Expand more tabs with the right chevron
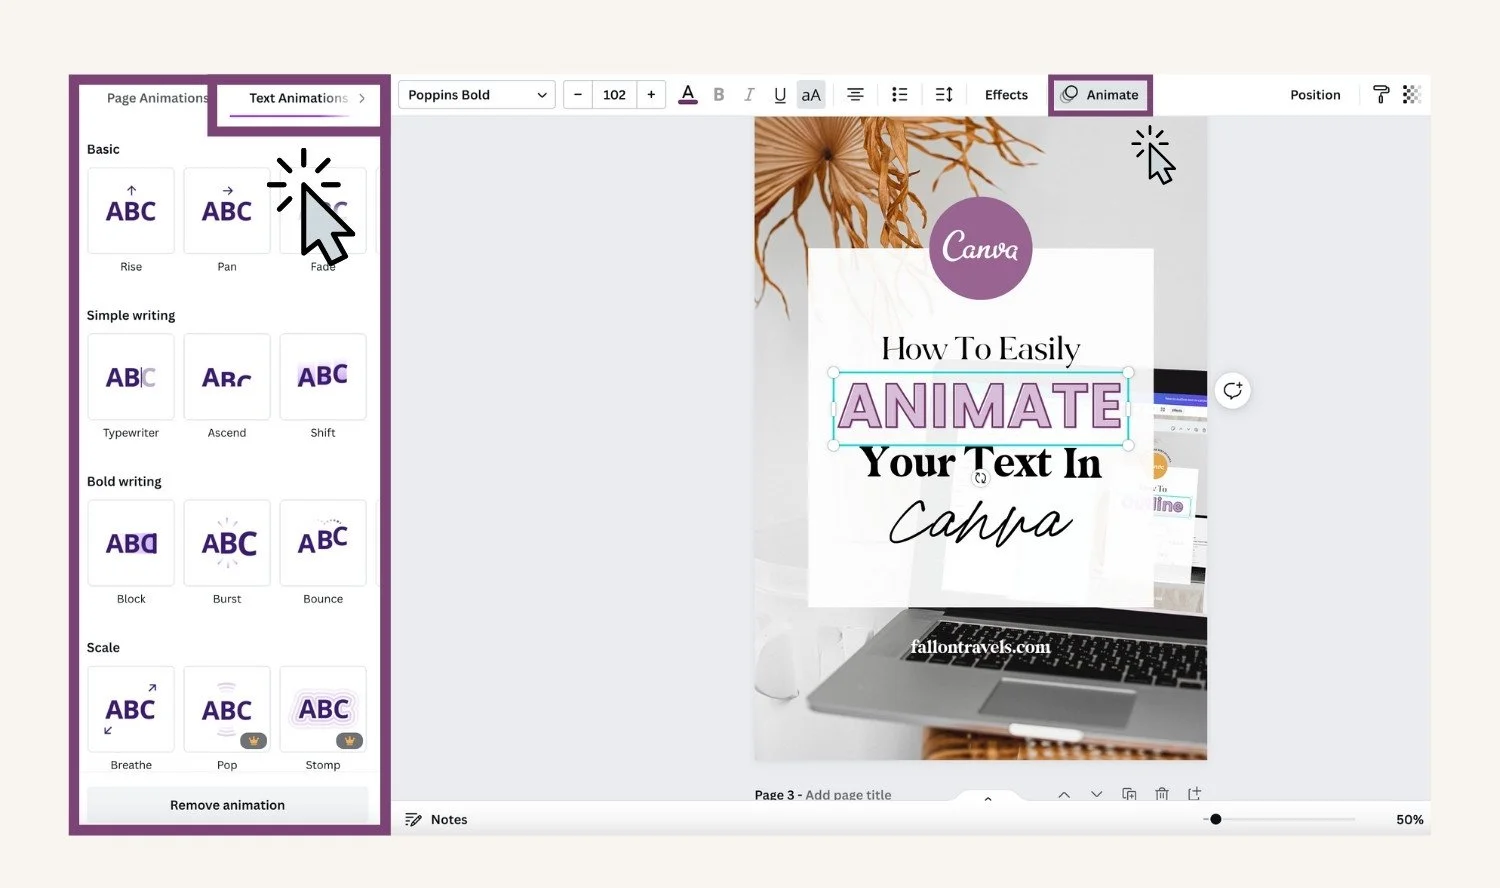 (x=362, y=98)
